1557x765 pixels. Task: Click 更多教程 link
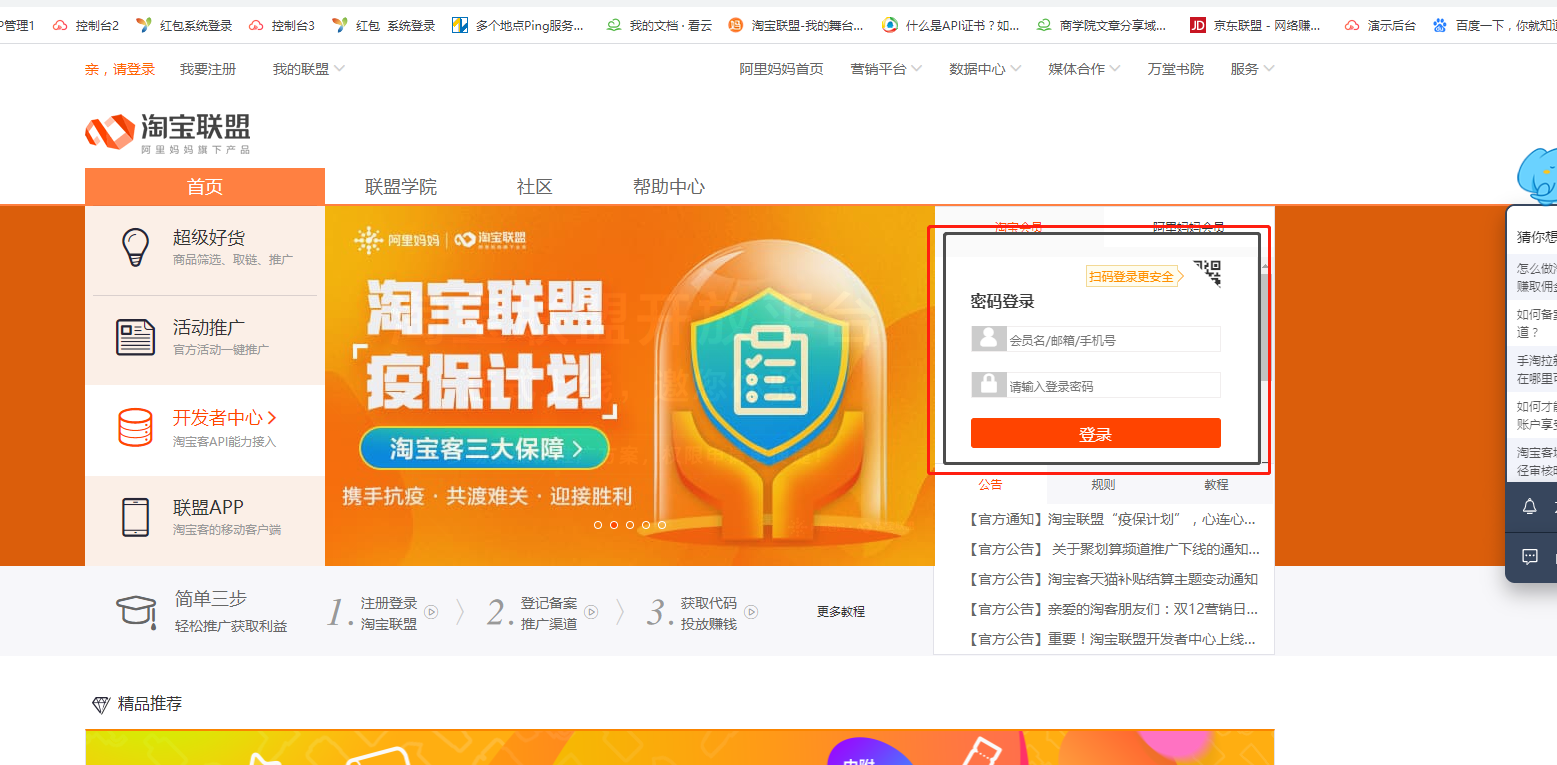tap(841, 611)
